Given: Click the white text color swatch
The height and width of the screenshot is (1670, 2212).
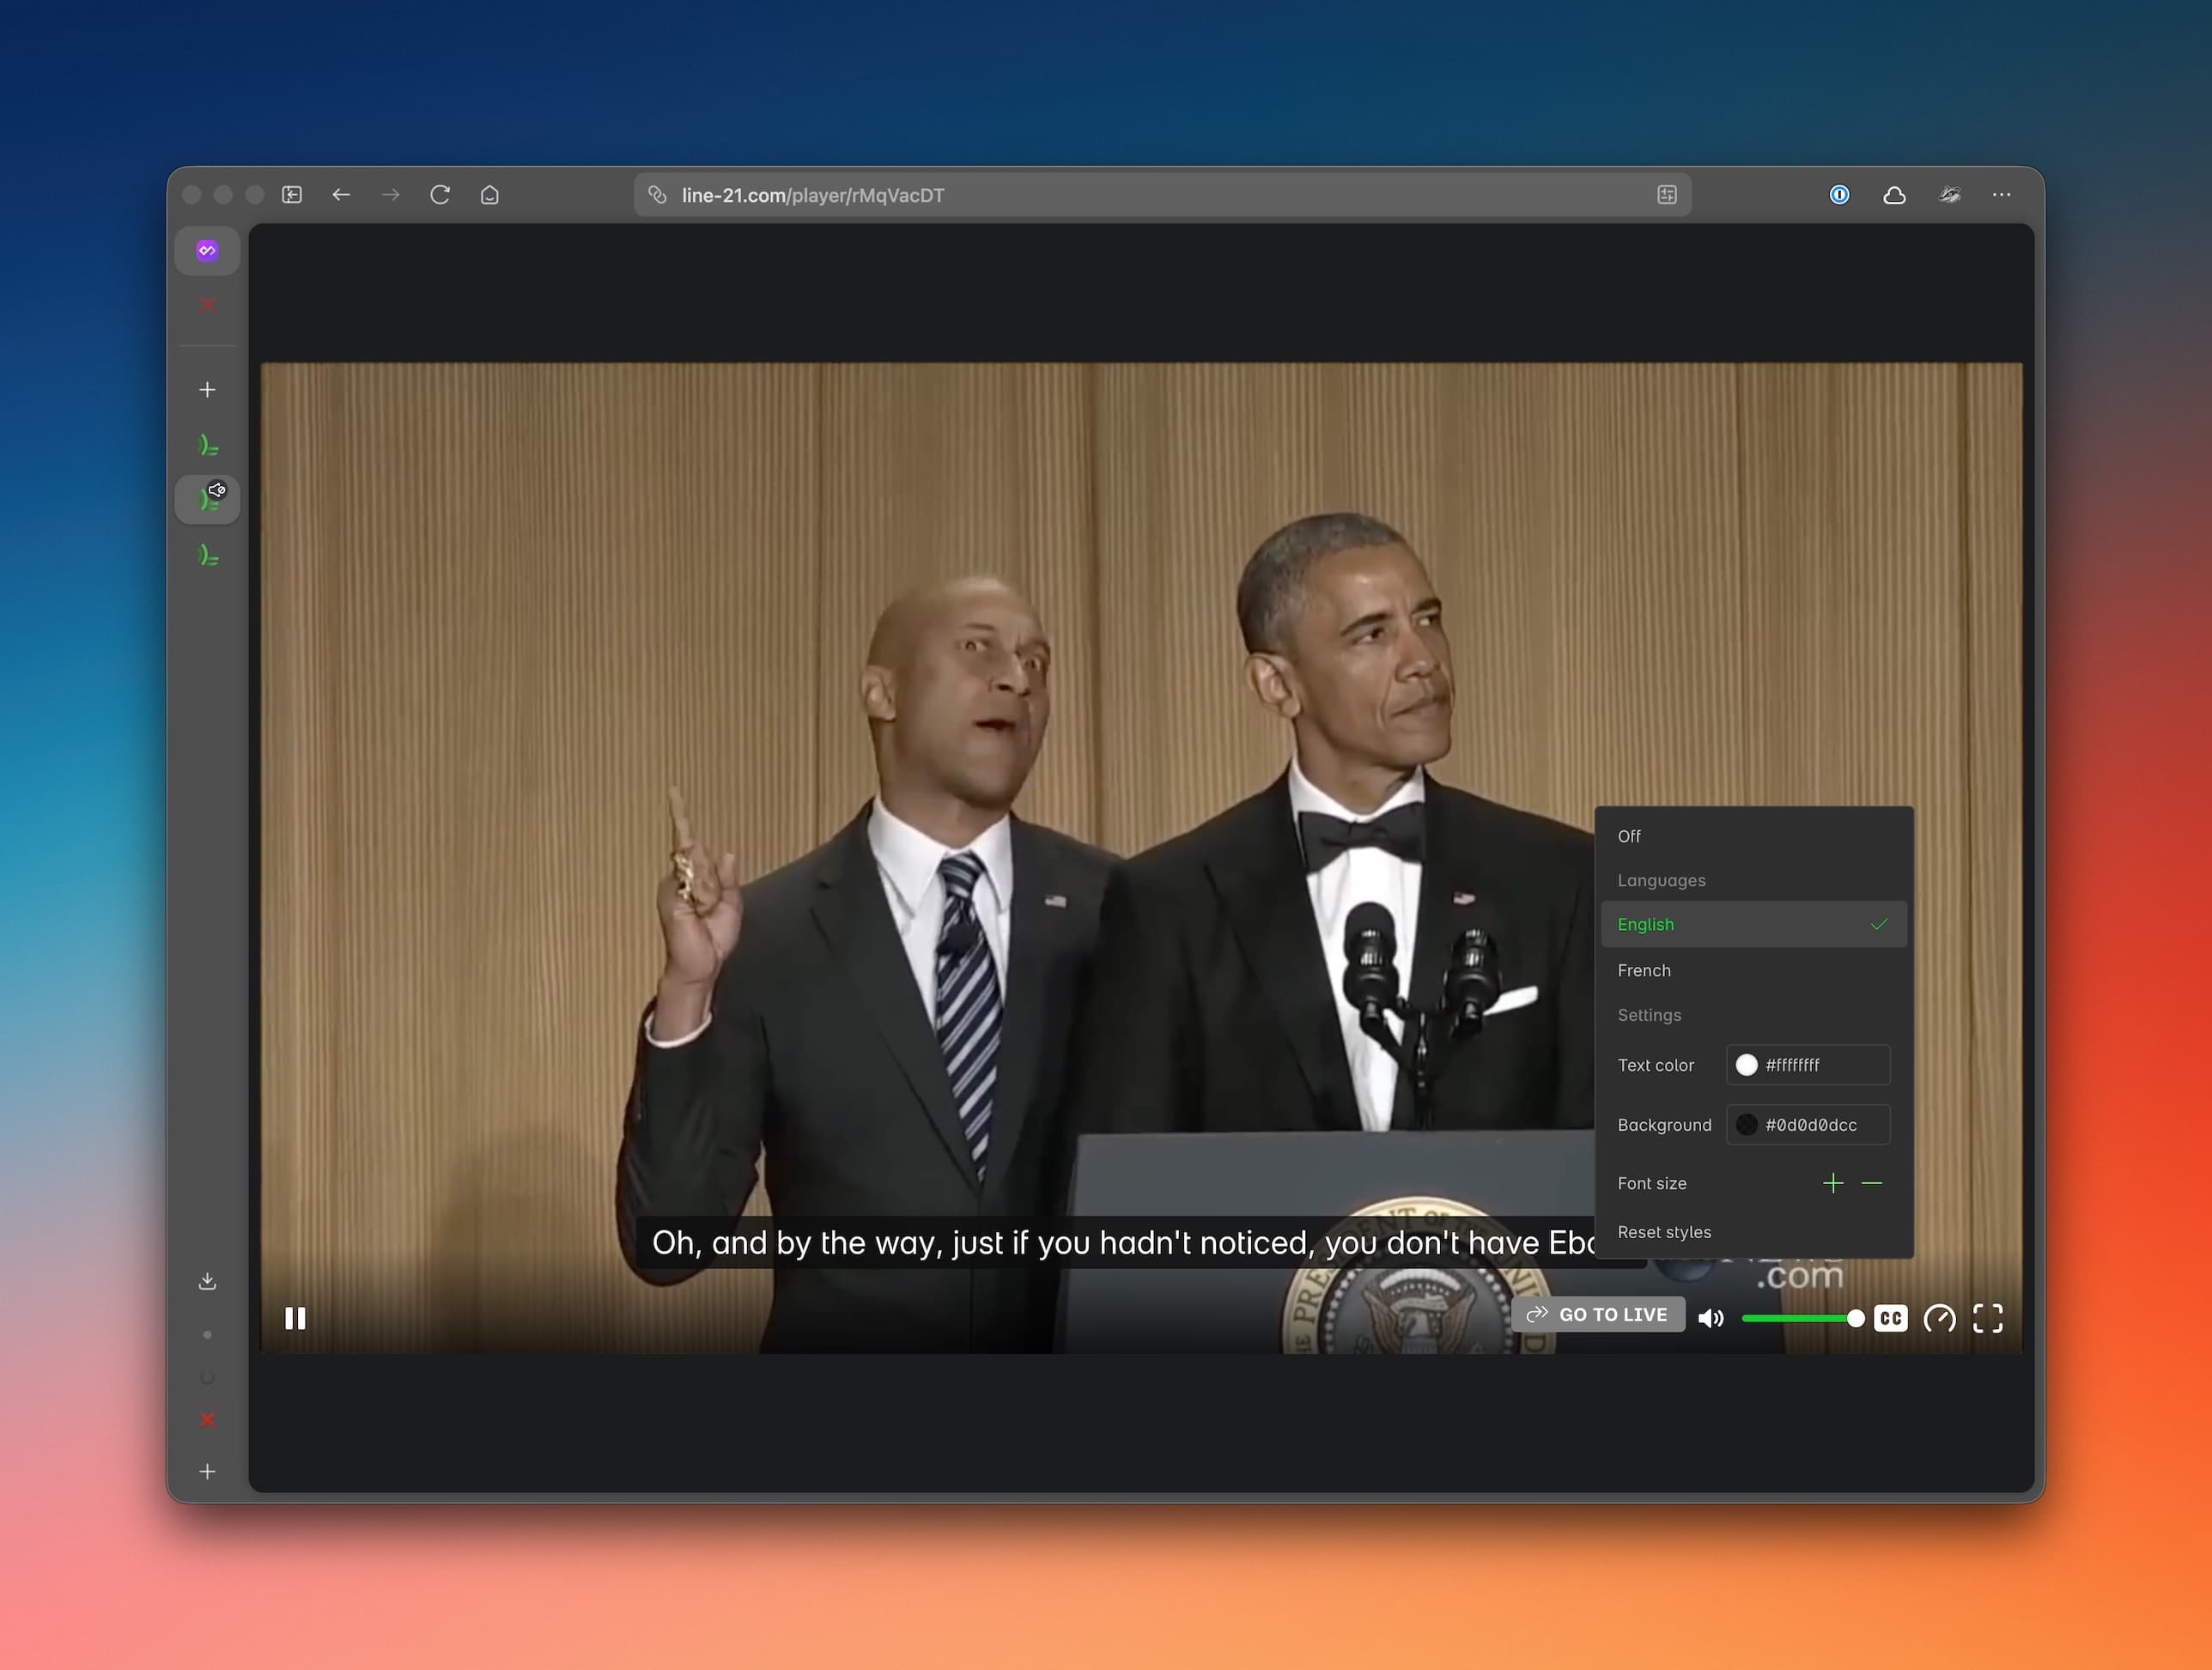Looking at the screenshot, I should [1746, 1065].
